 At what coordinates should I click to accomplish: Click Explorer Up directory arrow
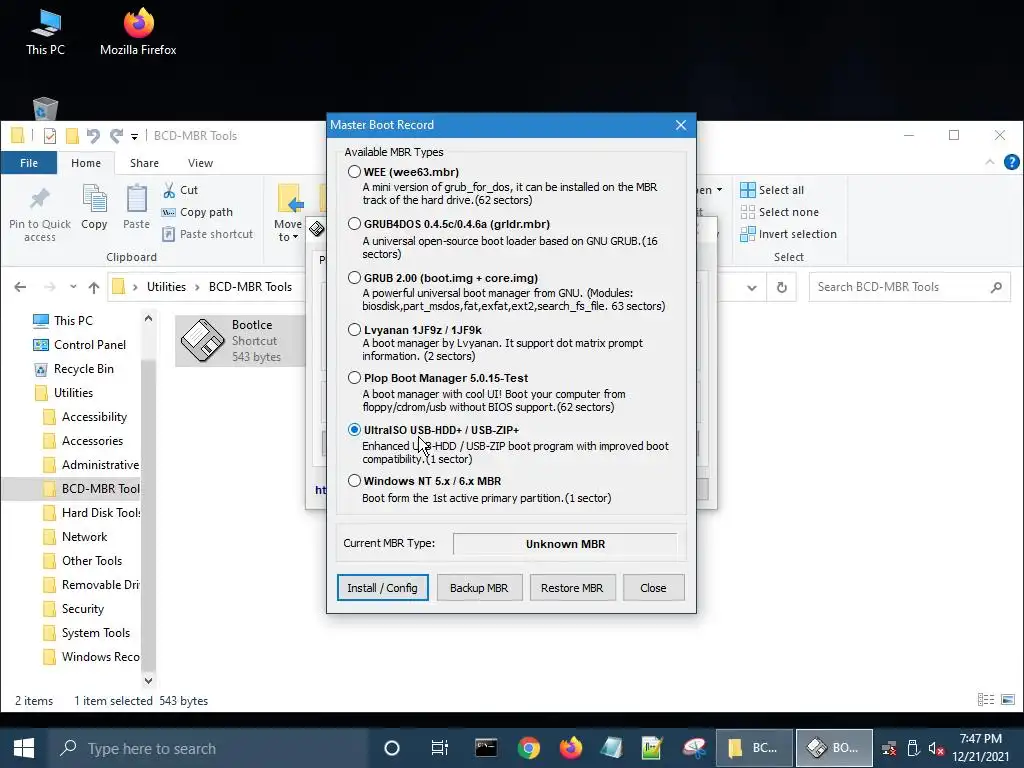tap(94, 287)
